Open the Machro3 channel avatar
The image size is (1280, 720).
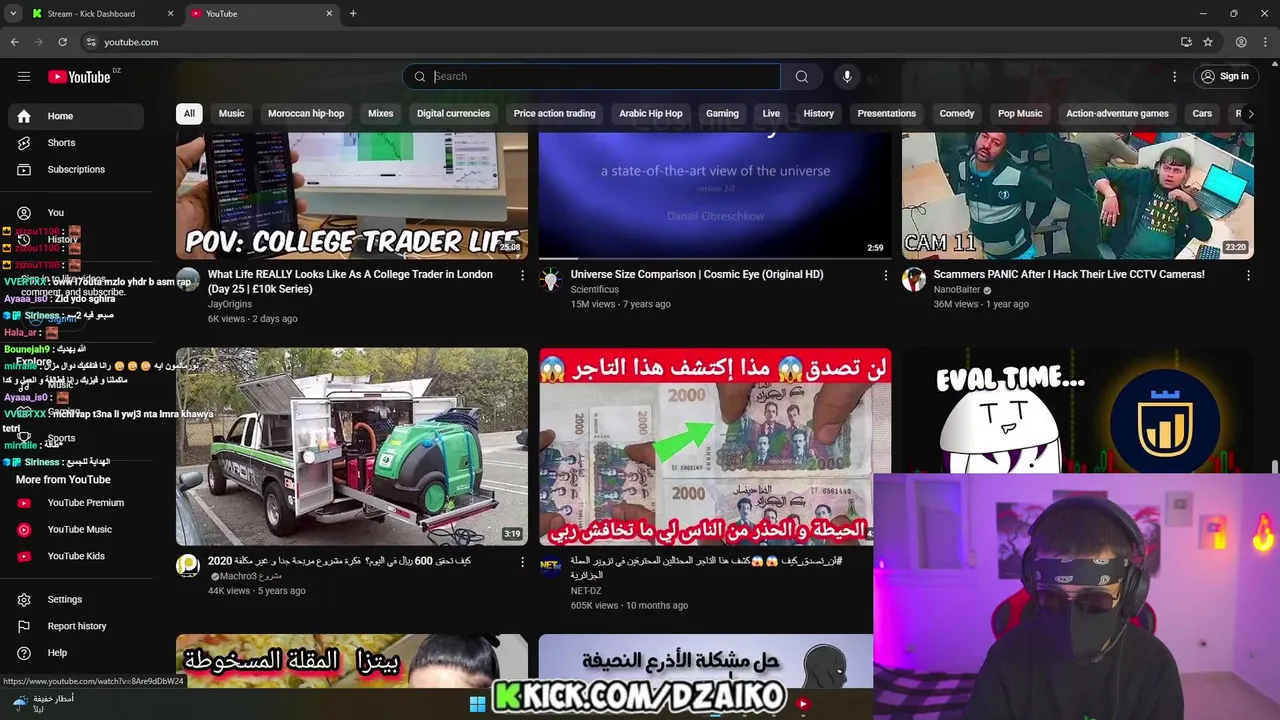[188, 566]
